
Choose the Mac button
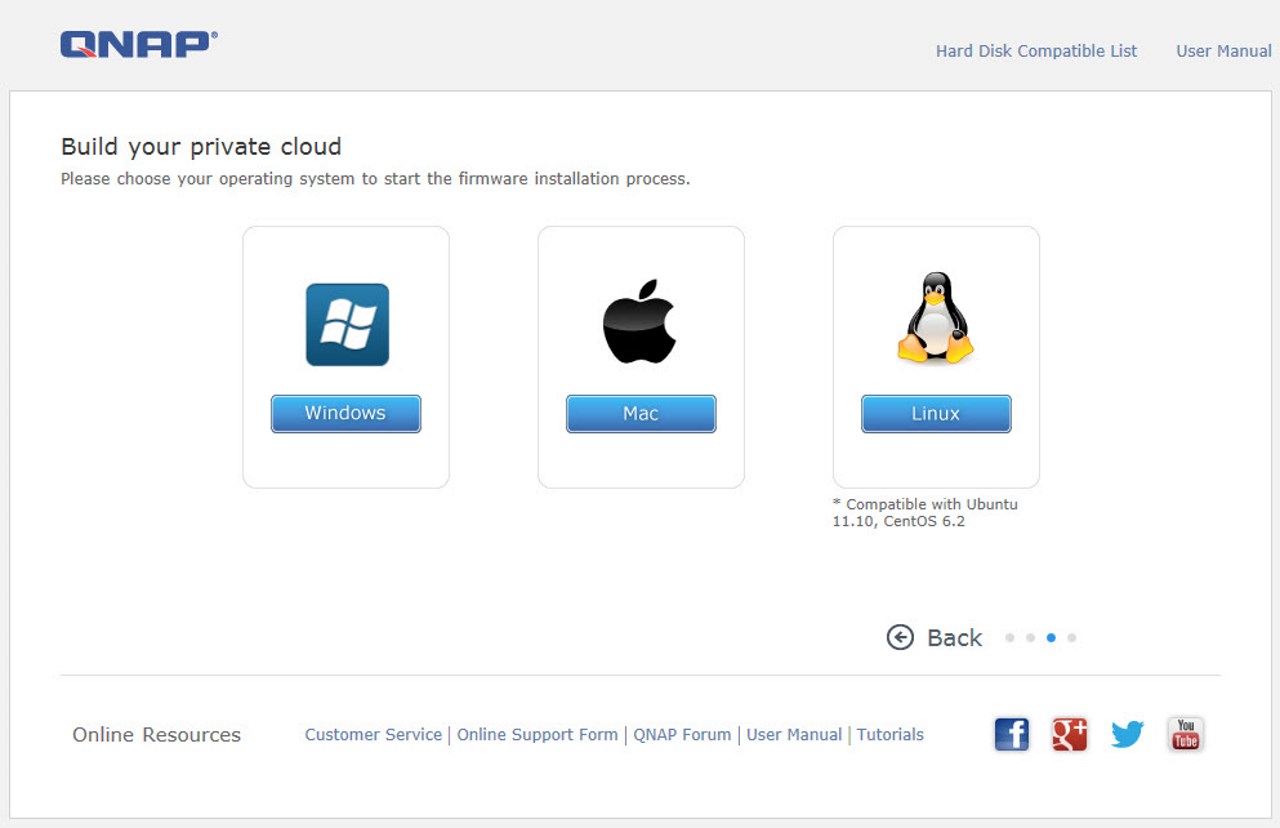(x=641, y=414)
